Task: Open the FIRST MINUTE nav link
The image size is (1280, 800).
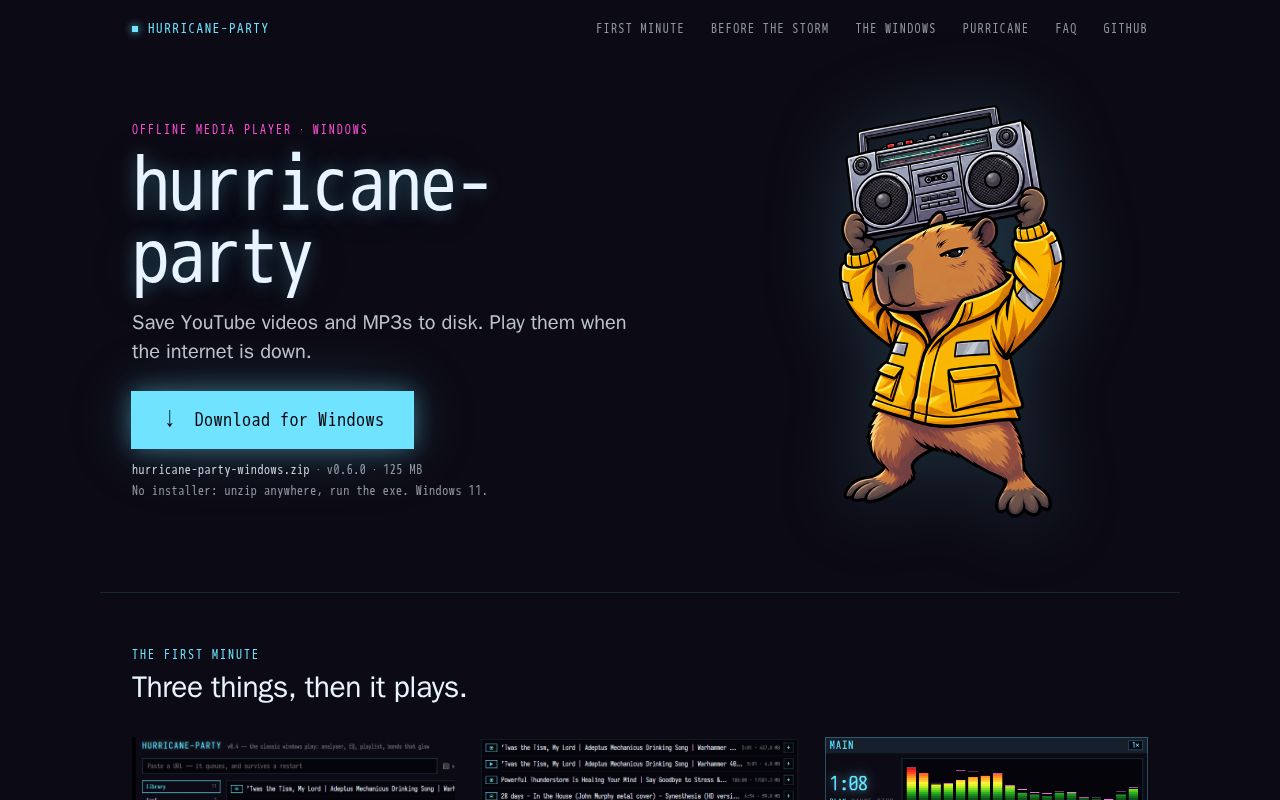Action: [x=640, y=29]
